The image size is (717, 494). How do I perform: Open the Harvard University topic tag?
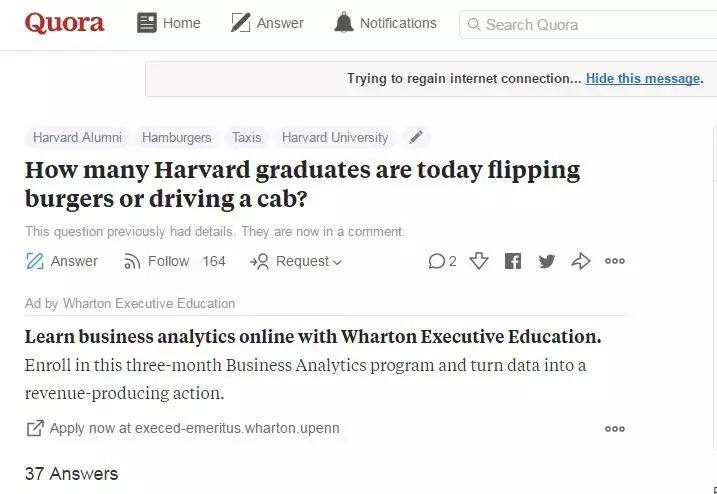pyautogui.click(x=335, y=137)
